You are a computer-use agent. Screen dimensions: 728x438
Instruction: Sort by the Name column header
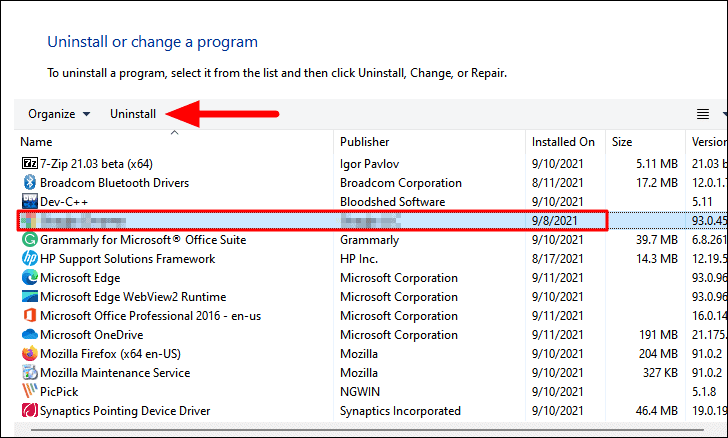[x=36, y=142]
